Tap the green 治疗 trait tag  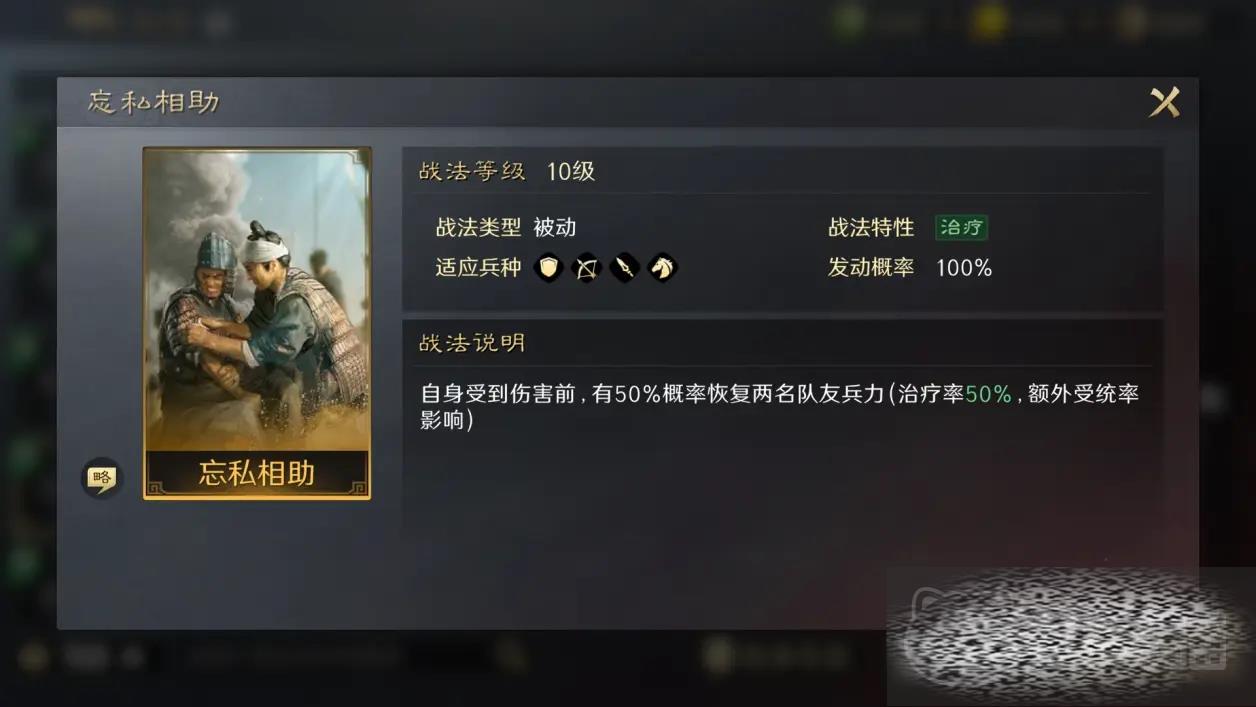[961, 227]
